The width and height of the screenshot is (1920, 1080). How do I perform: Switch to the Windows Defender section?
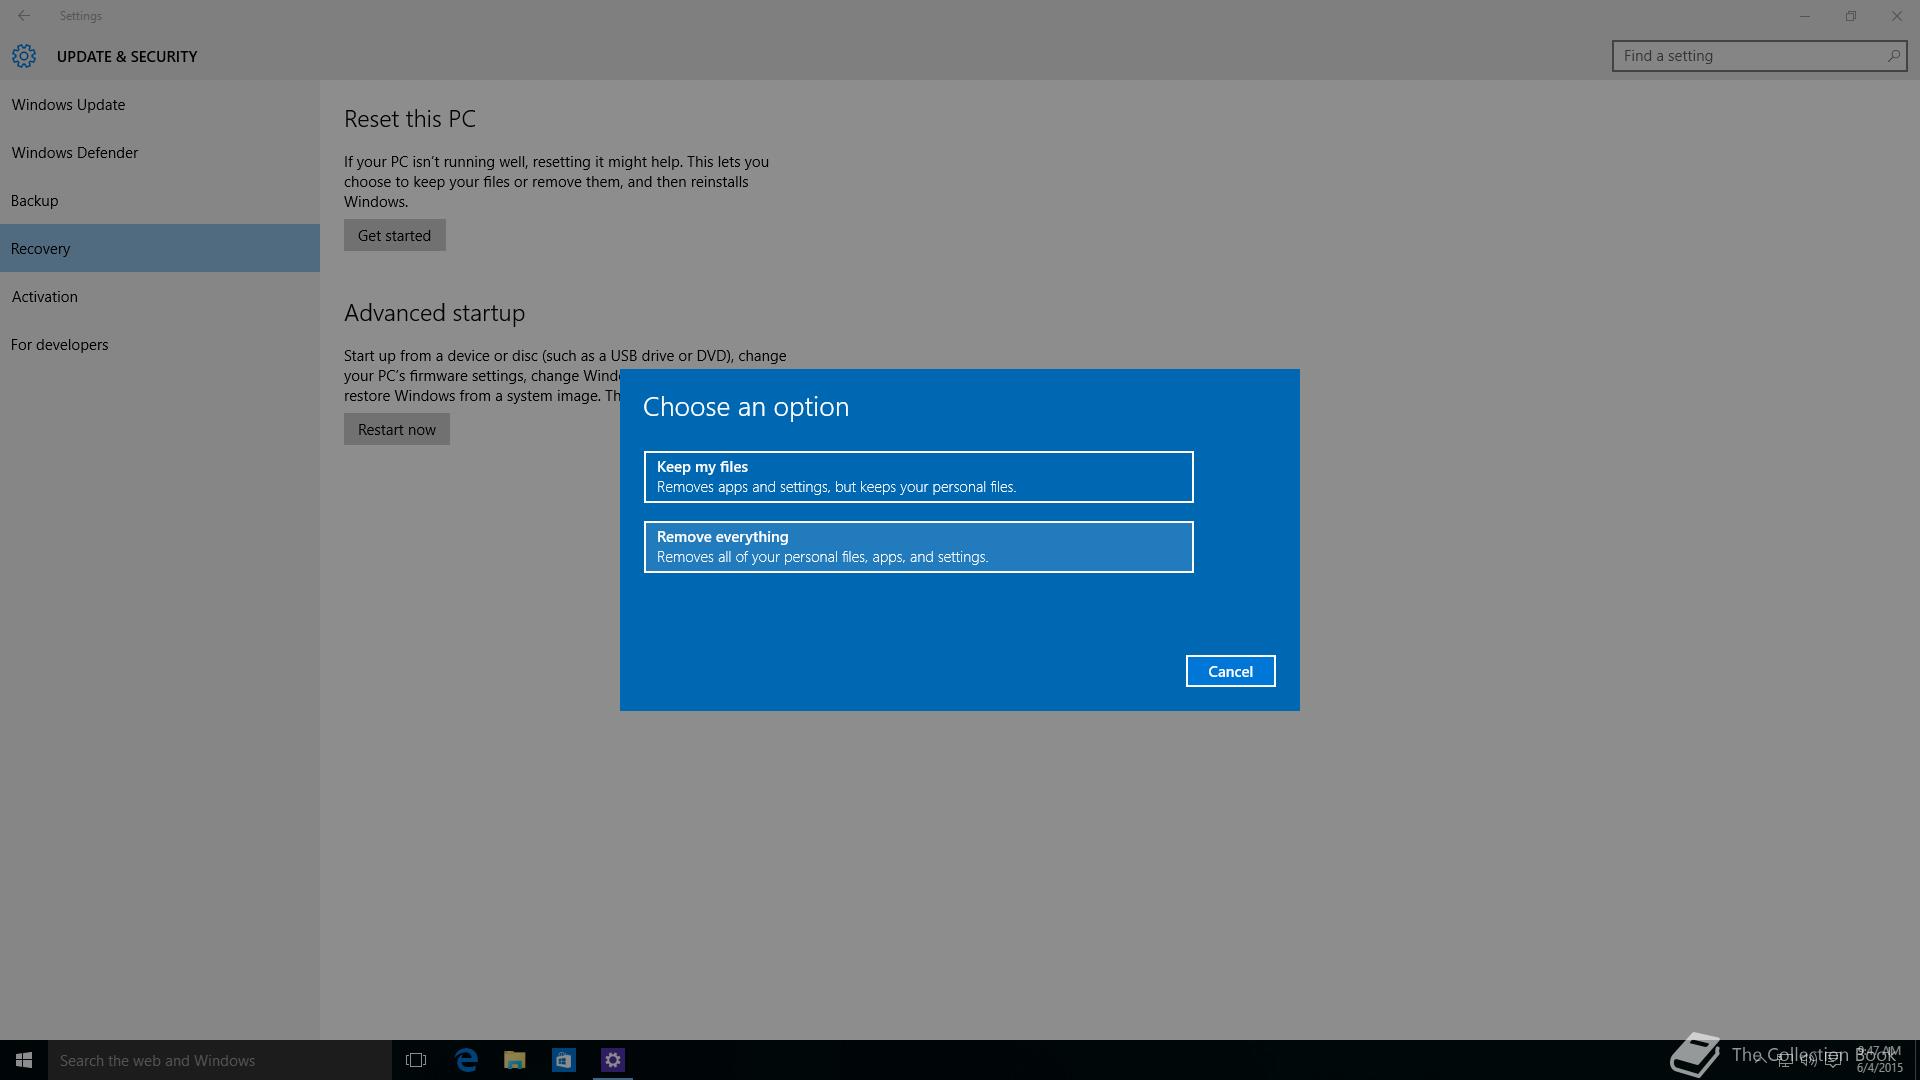tap(75, 153)
